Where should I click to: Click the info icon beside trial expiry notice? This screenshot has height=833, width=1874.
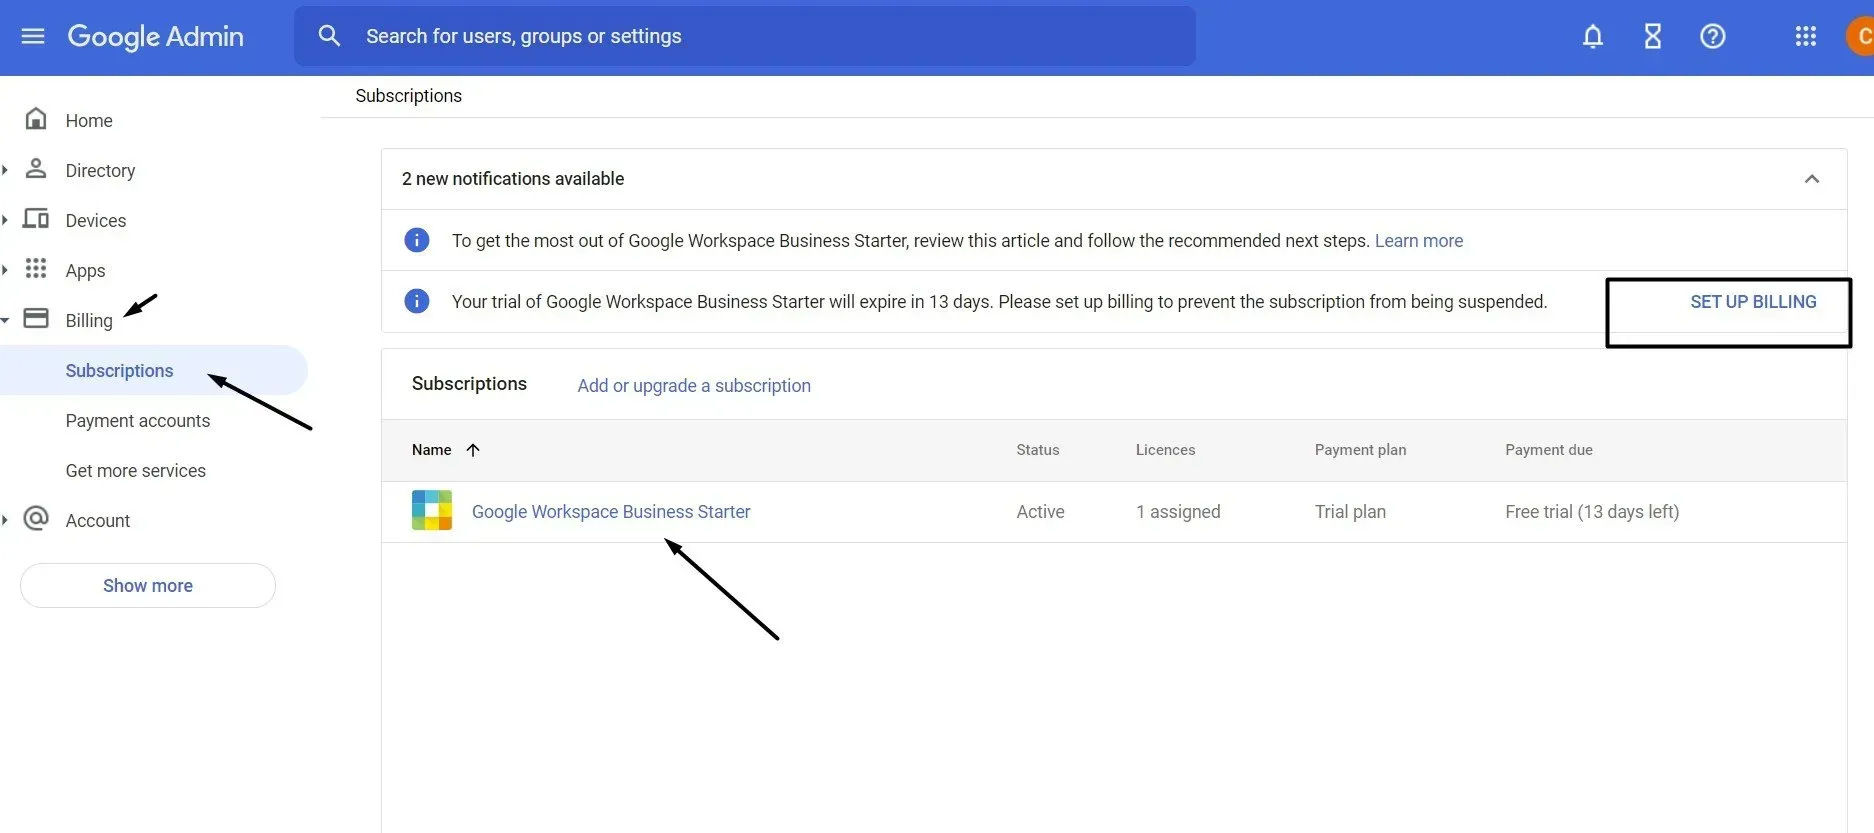click(x=417, y=301)
